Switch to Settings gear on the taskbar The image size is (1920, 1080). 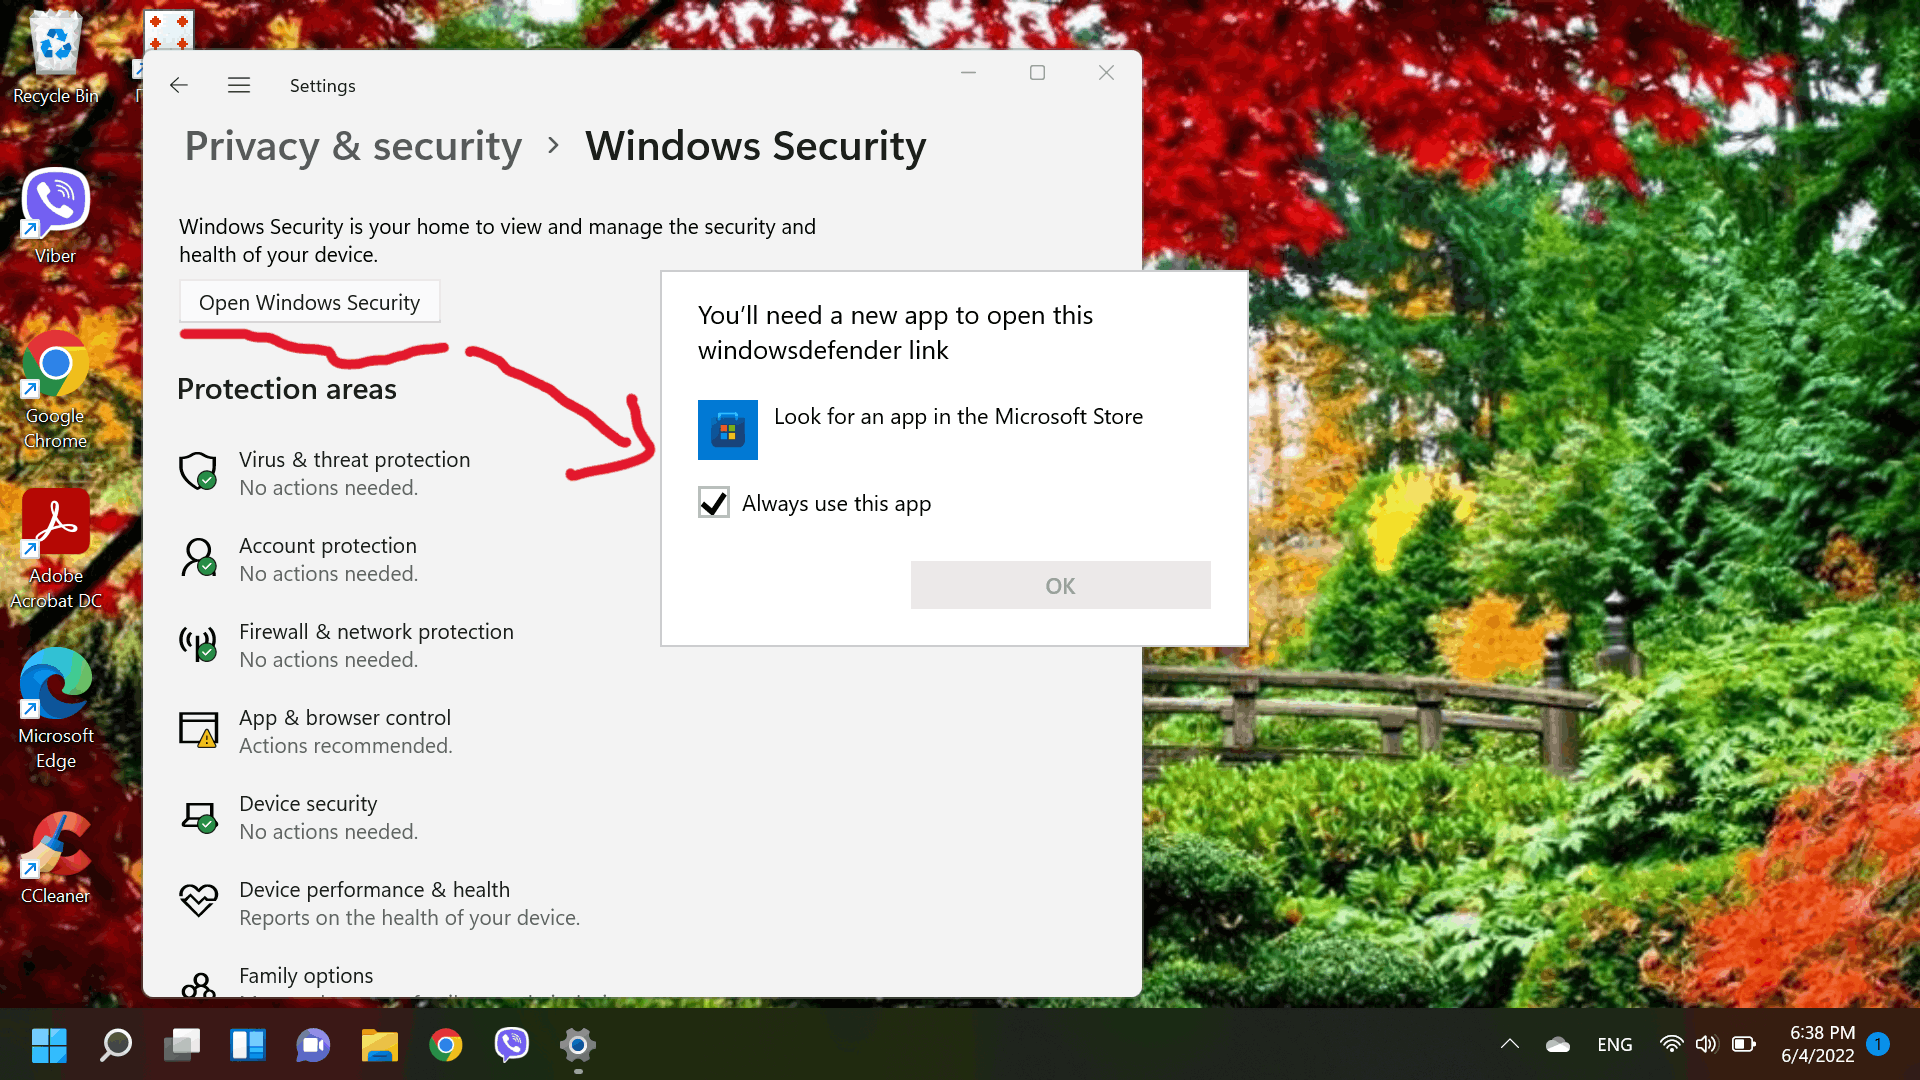pyautogui.click(x=578, y=1045)
